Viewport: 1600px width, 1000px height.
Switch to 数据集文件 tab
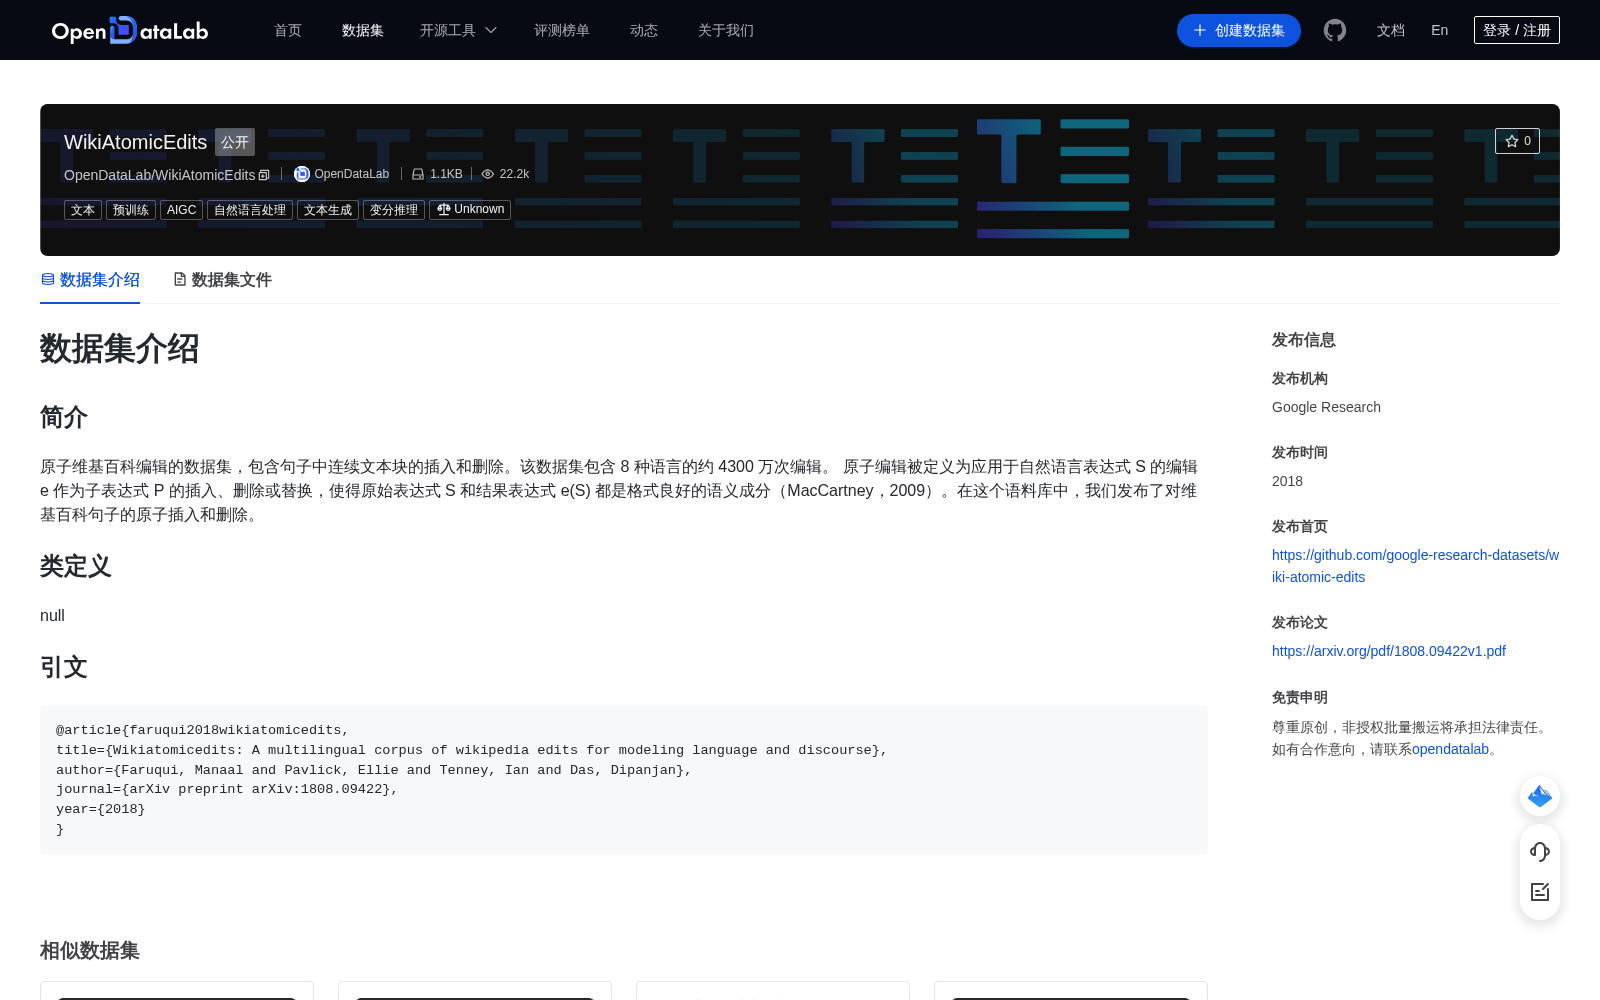pyautogui.click(x=222, y=280)
